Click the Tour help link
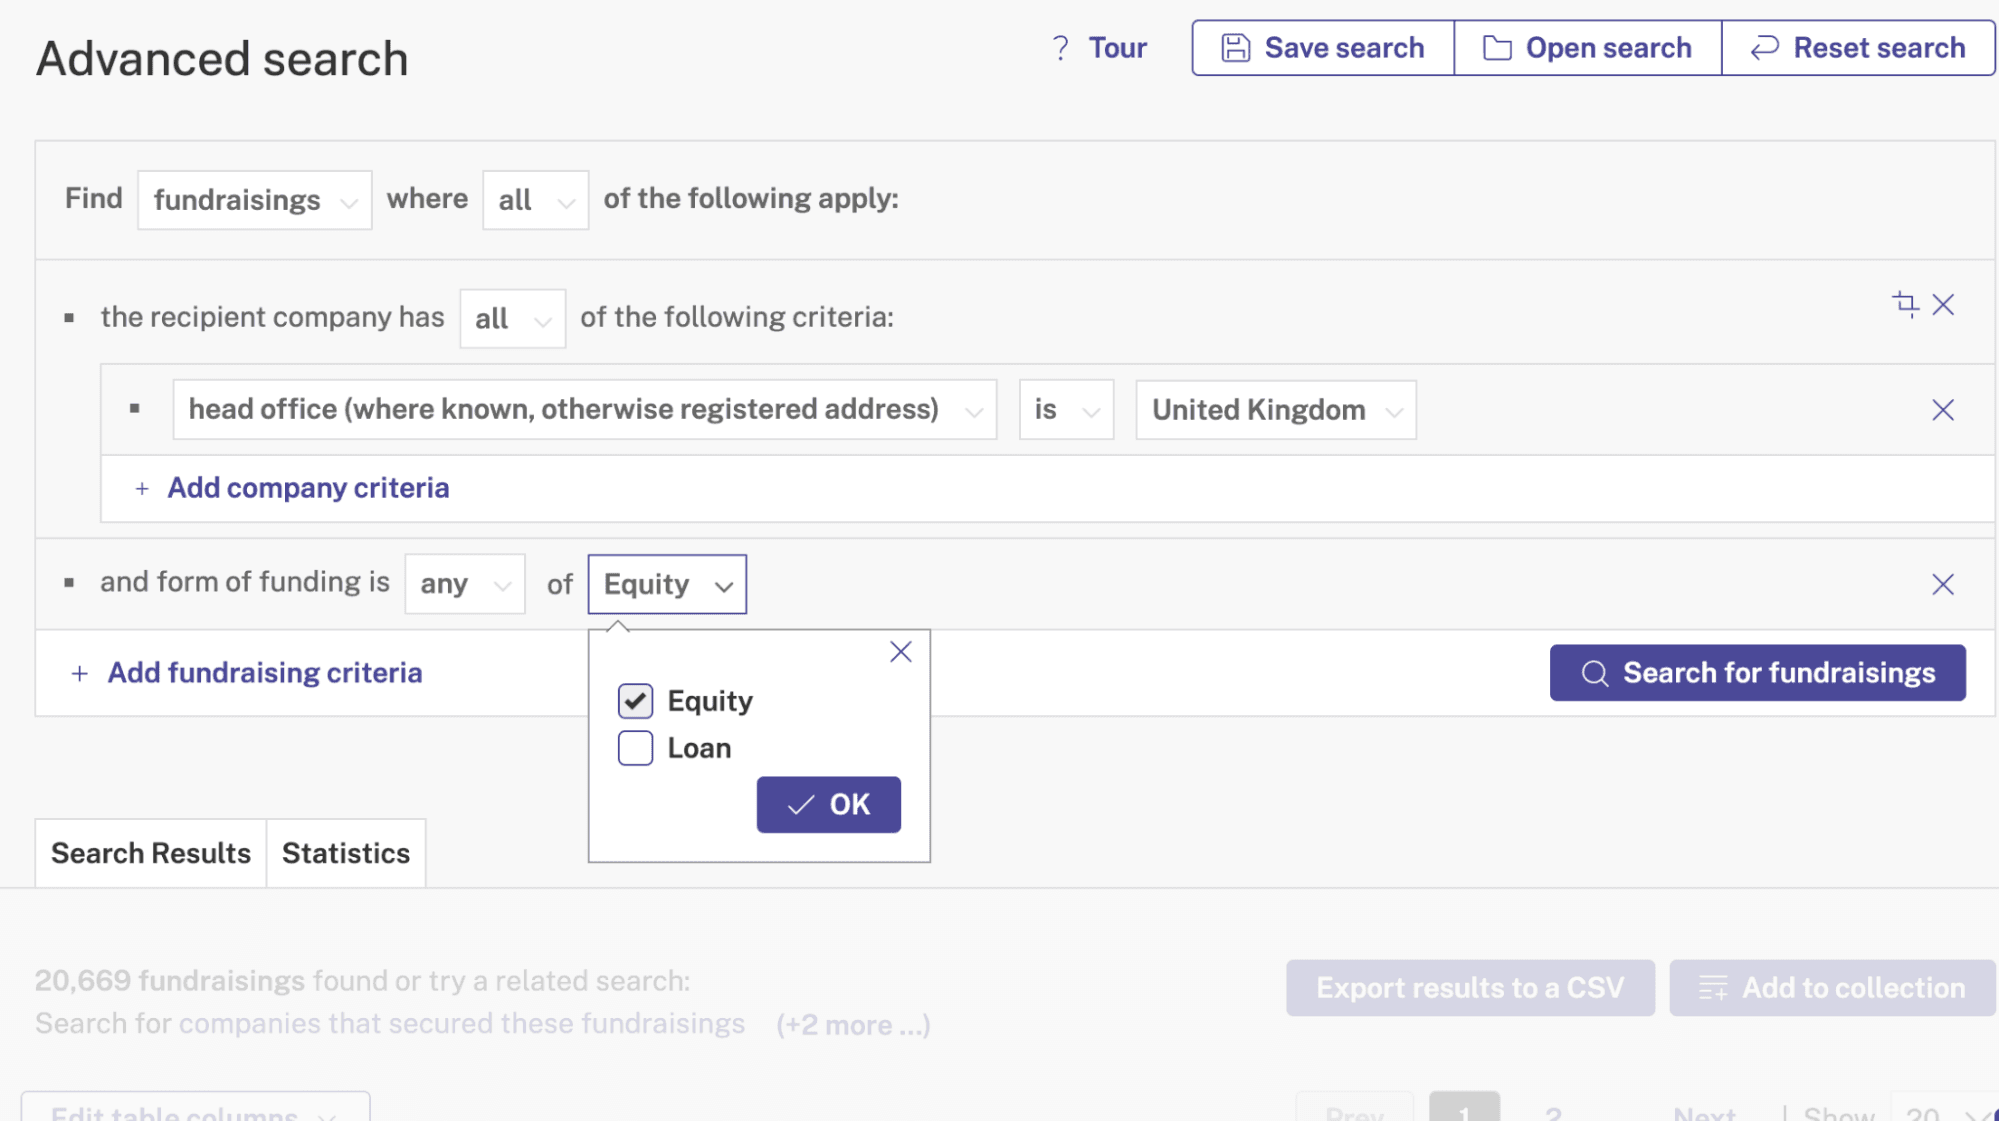This screenshot has height=1121, width=1999. click(x=1099, y=48)
